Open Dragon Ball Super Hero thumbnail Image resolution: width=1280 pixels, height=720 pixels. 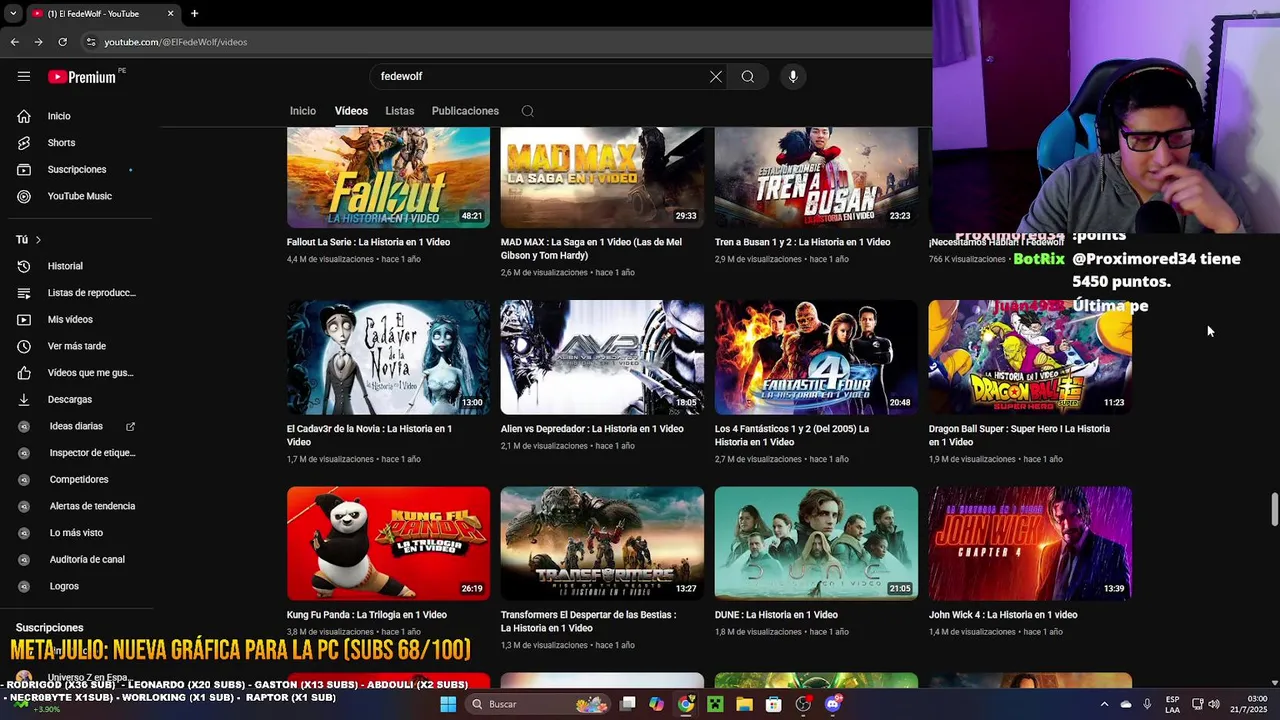tap(1030, 357)
